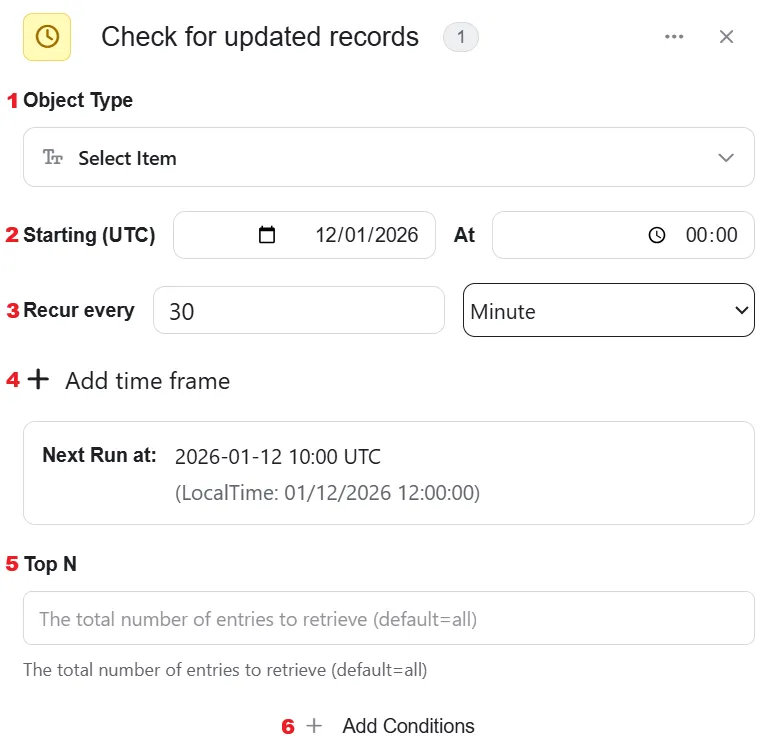
Task: Select the 00:00 start time field
Action: click(623, 235)
